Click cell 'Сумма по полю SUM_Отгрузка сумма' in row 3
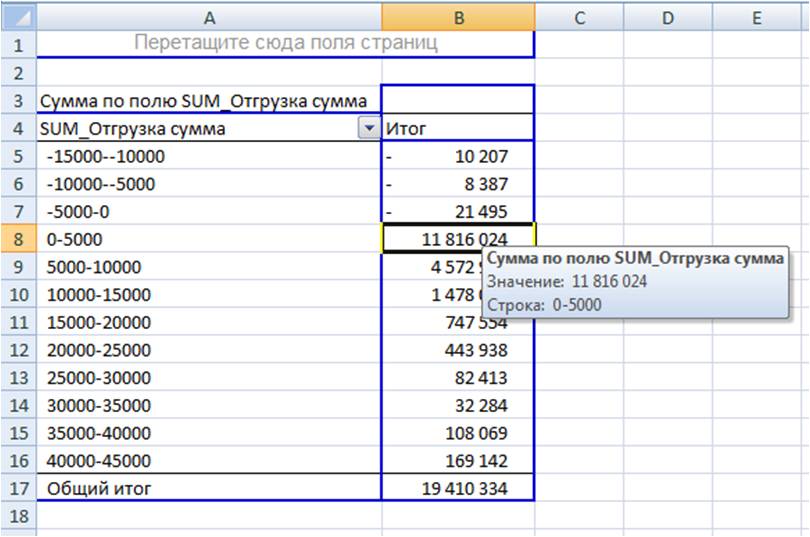810x537 pixels. (209, 101)
